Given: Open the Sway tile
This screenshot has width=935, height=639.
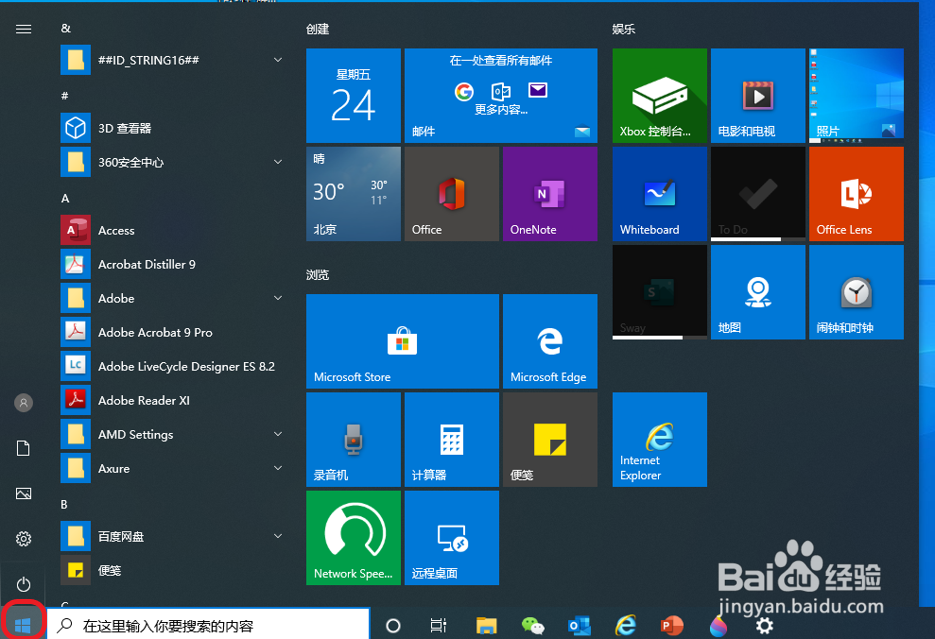Looking at the screenshot, I should point(660,292).
